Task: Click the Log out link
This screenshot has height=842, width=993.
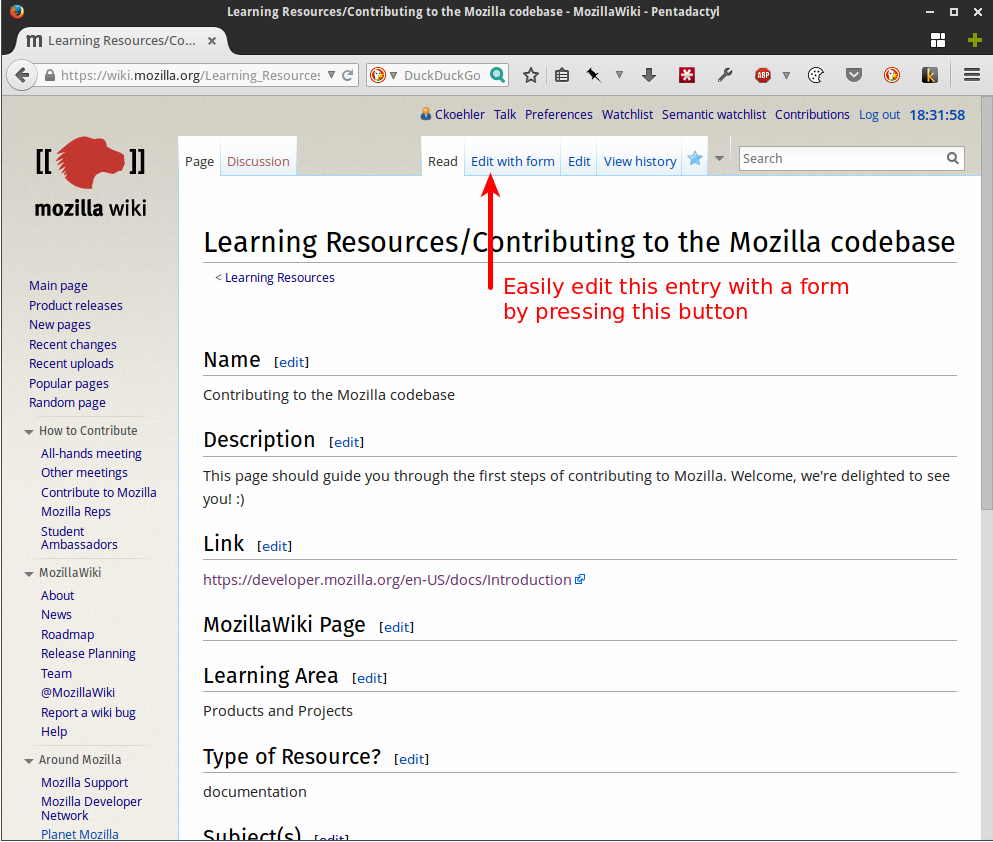Action: (x=879, y=115)
